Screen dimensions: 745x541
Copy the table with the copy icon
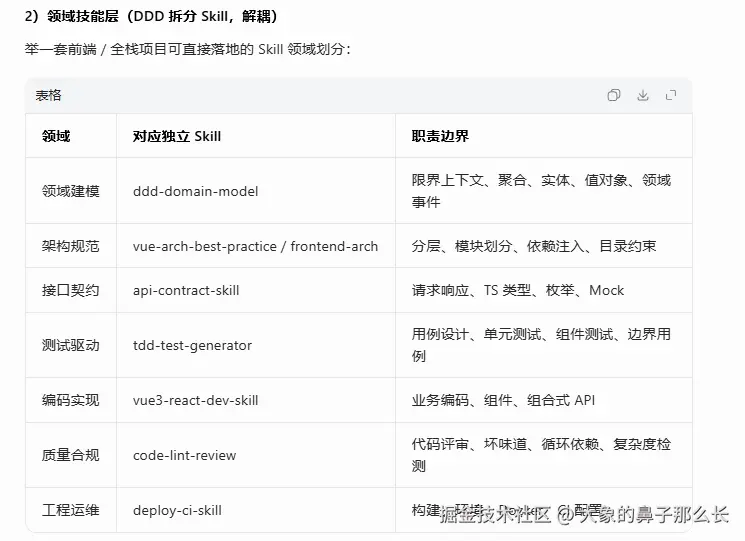pos(613,95)
